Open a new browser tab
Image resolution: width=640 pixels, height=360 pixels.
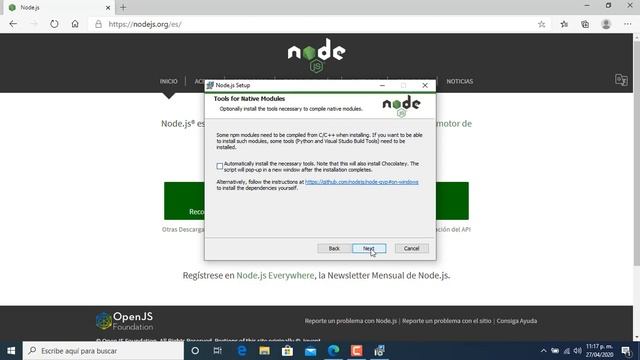123,7
